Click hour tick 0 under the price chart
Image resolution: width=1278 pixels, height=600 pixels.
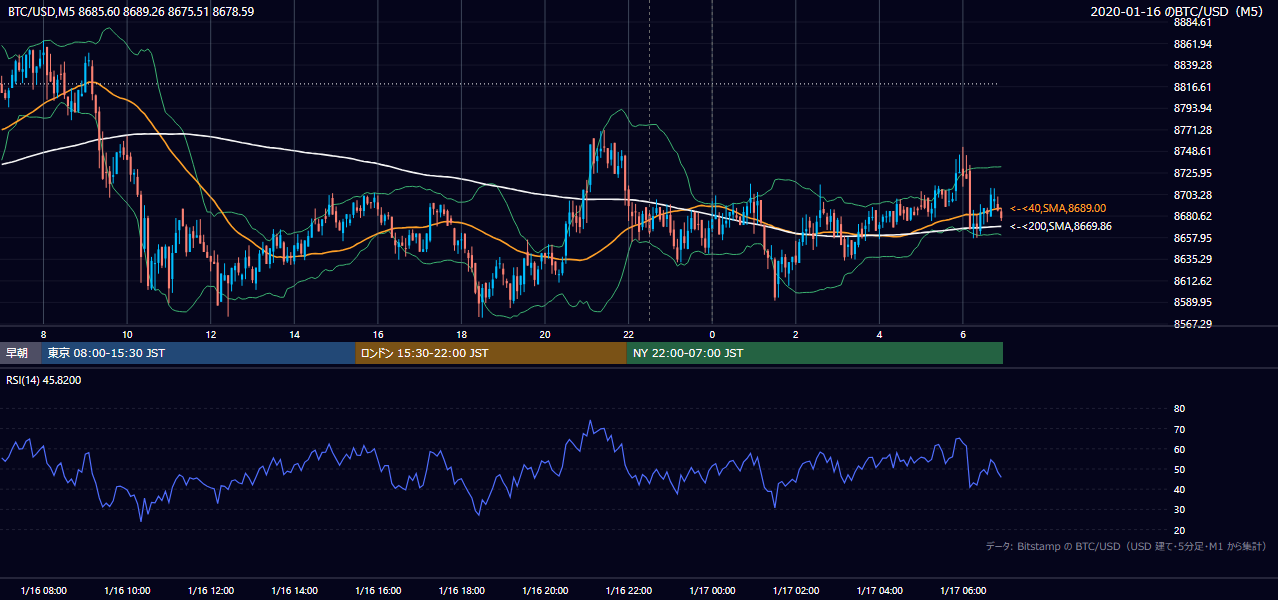click(x=712, y=334)
